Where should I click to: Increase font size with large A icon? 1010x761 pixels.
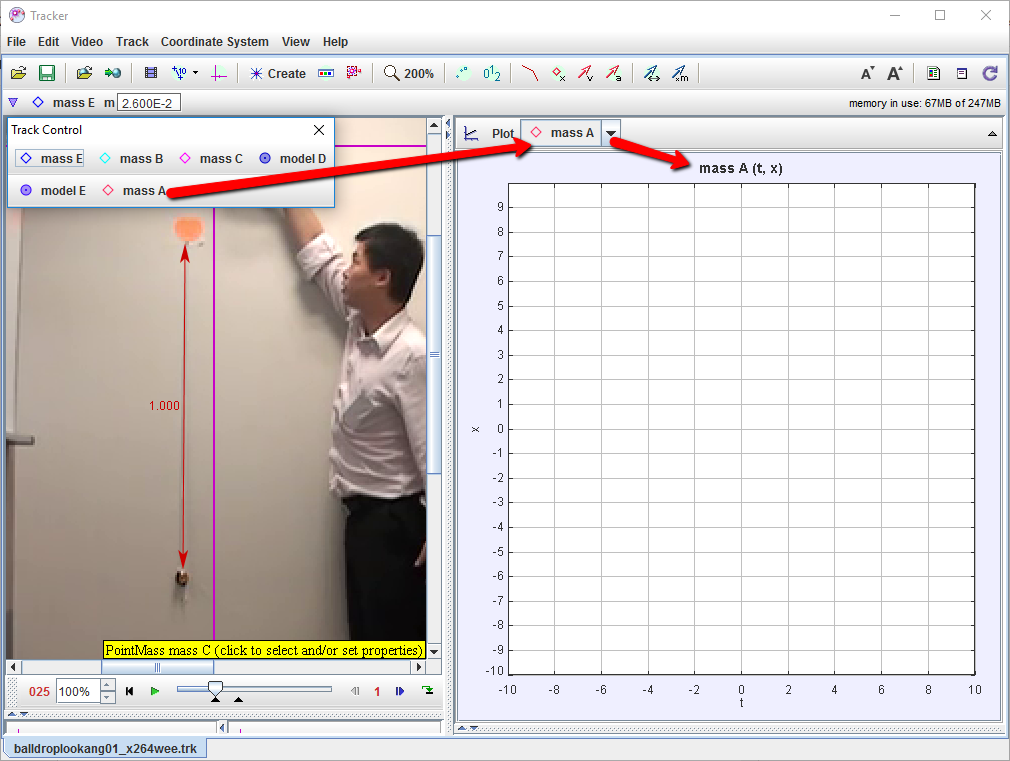pyautogui.click(x=895, y=73)
